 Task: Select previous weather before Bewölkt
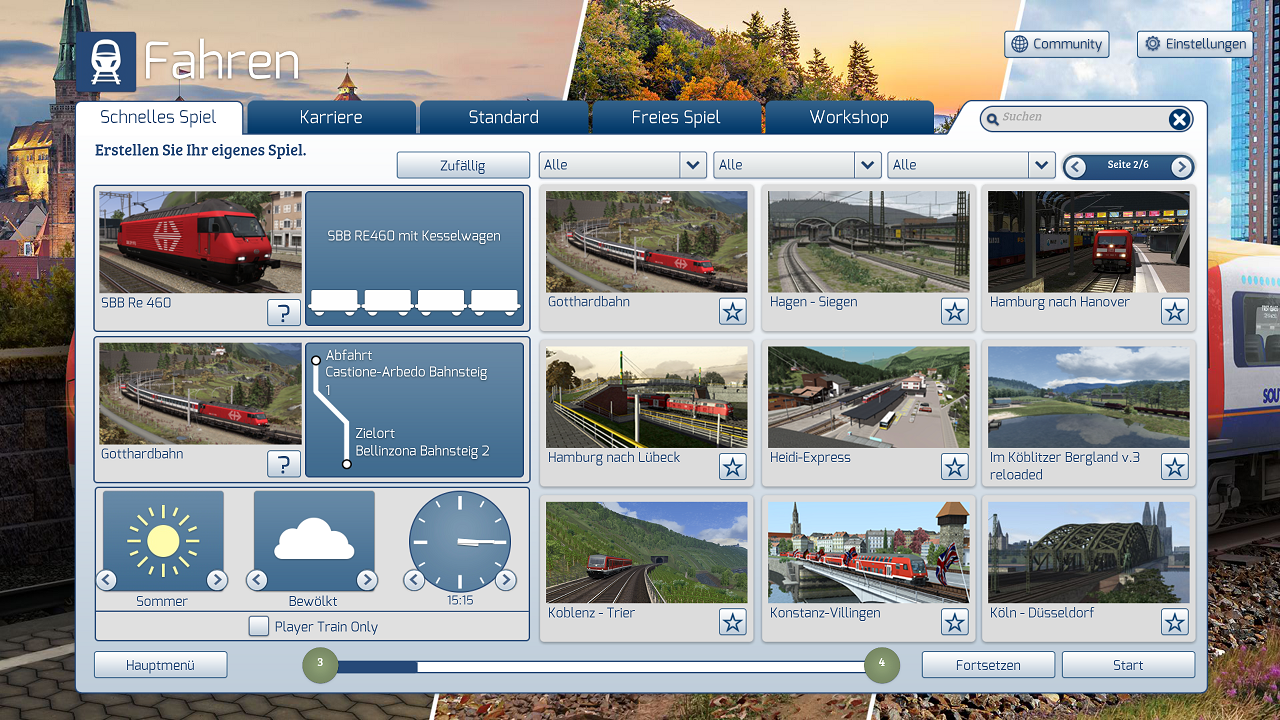pos(257,580)
